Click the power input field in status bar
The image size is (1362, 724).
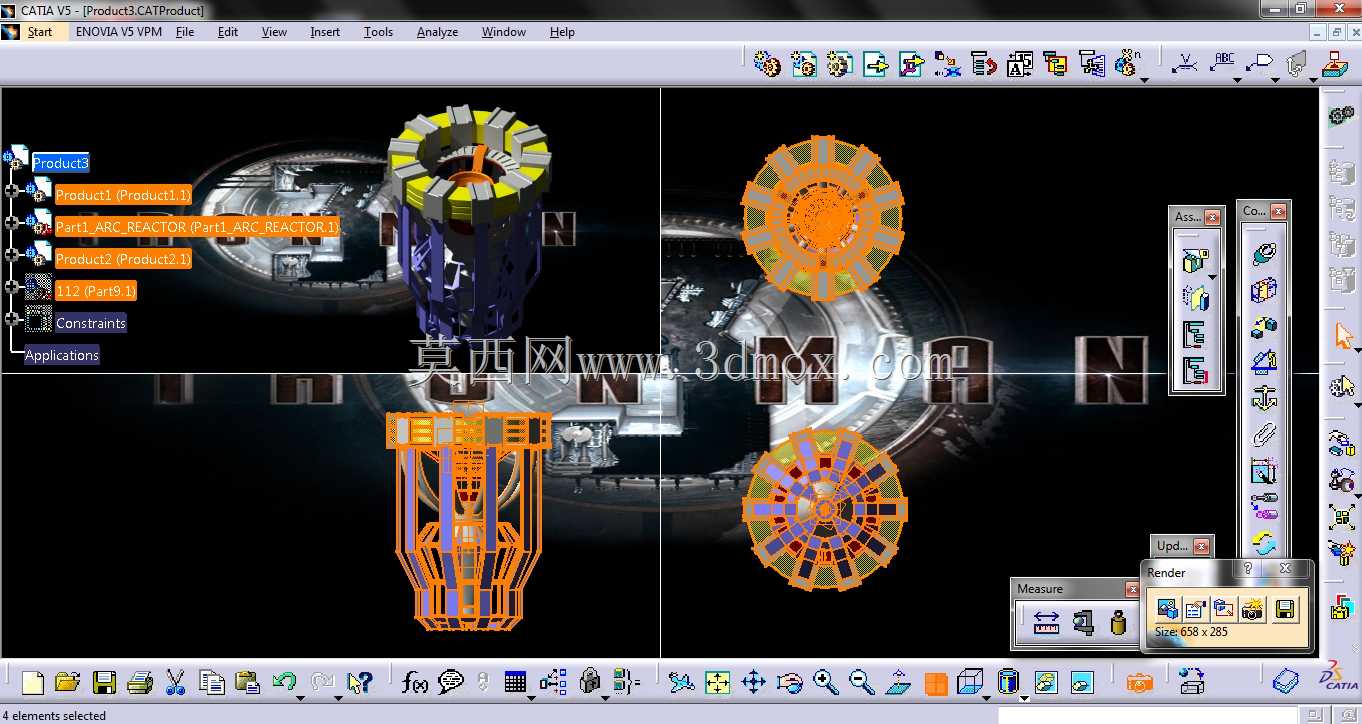1149,715
